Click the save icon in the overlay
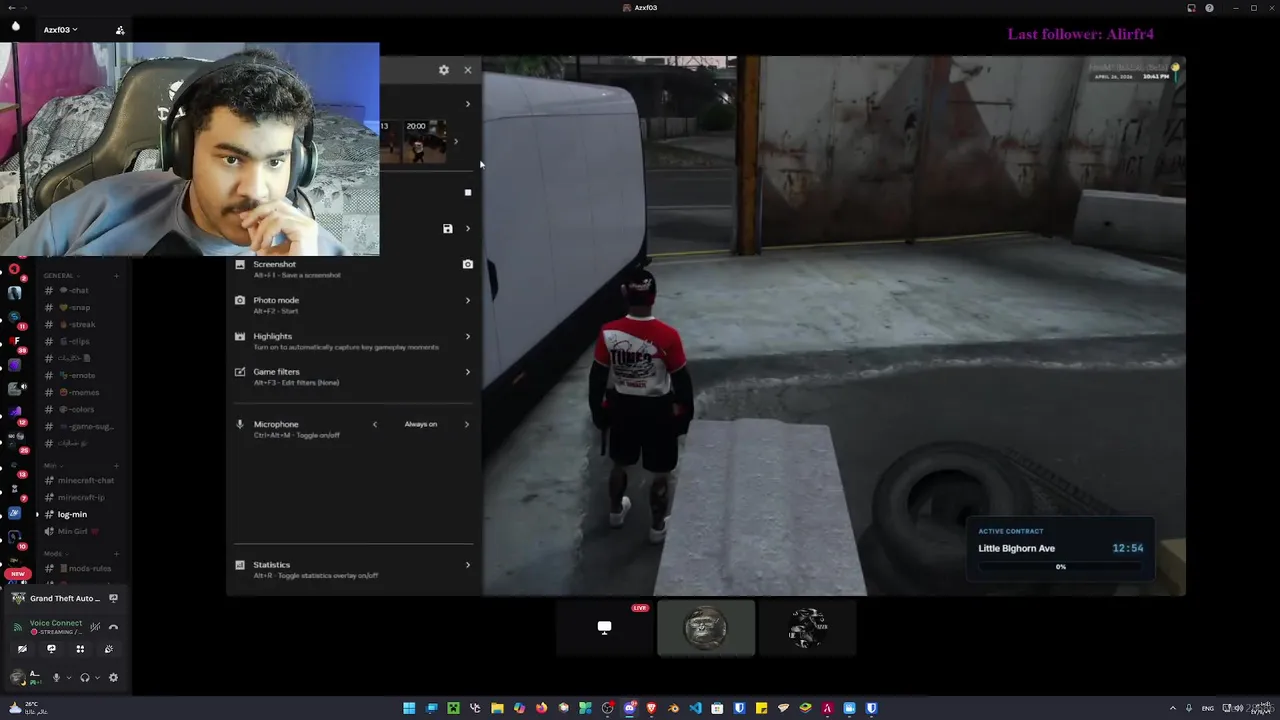The width and height of the screenshot is (1280, 720). (x=448, y=229)
